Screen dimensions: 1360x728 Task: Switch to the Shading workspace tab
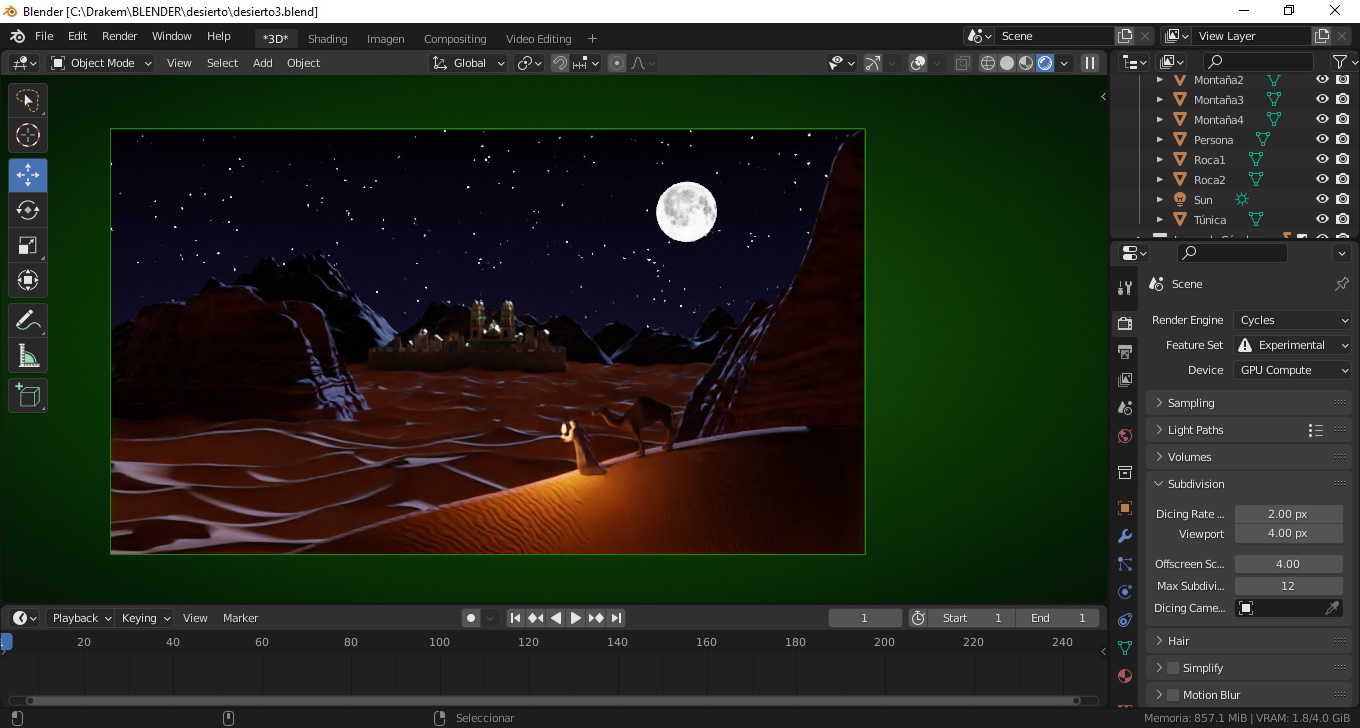tap(328, 39)
